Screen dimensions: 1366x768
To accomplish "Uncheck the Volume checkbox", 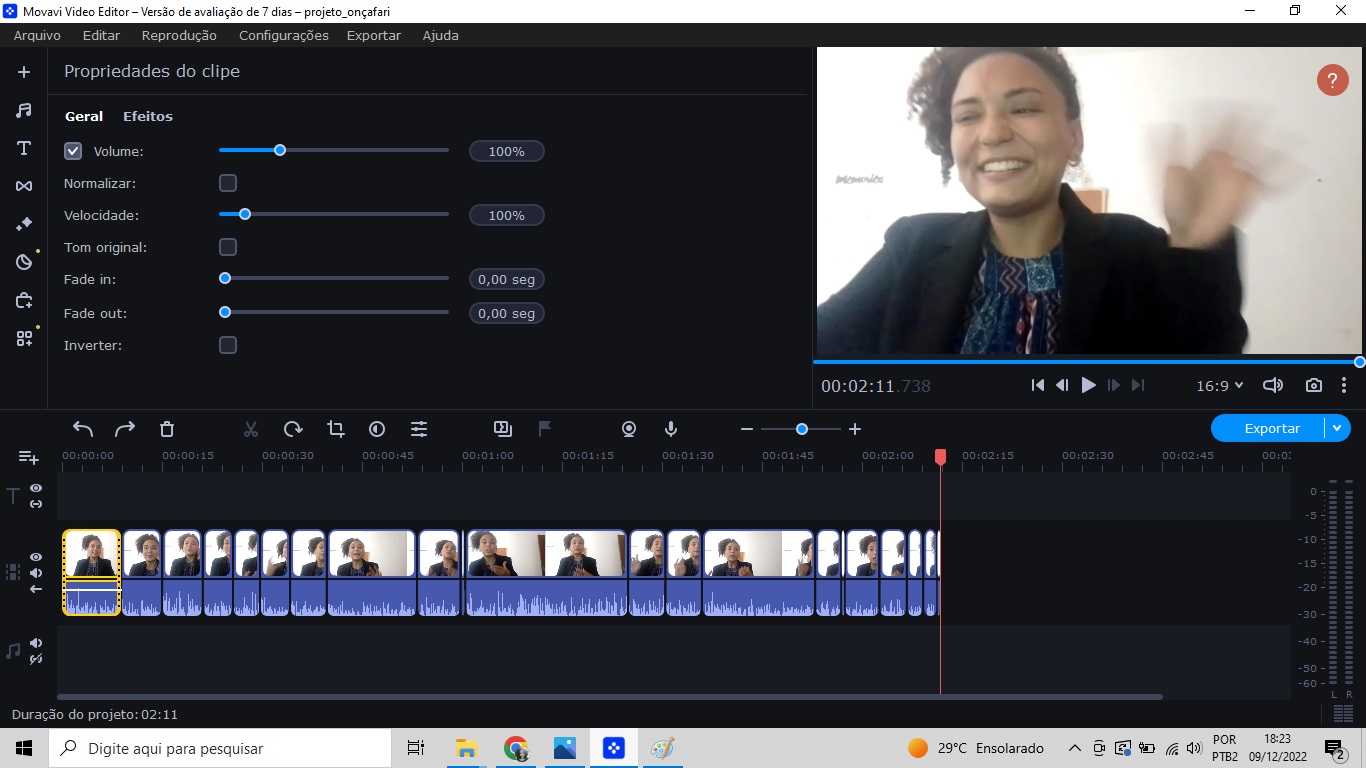I will 73,151.
